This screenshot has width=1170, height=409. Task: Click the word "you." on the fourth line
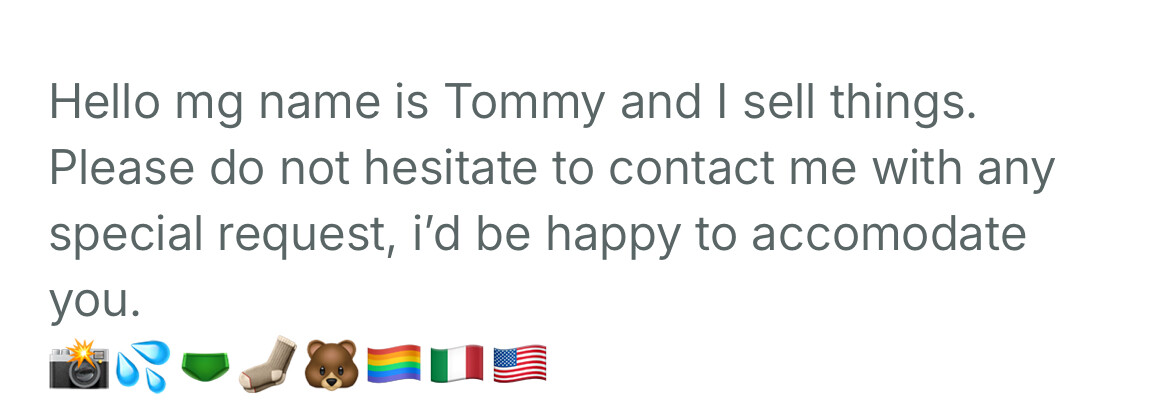click(95, 301)
